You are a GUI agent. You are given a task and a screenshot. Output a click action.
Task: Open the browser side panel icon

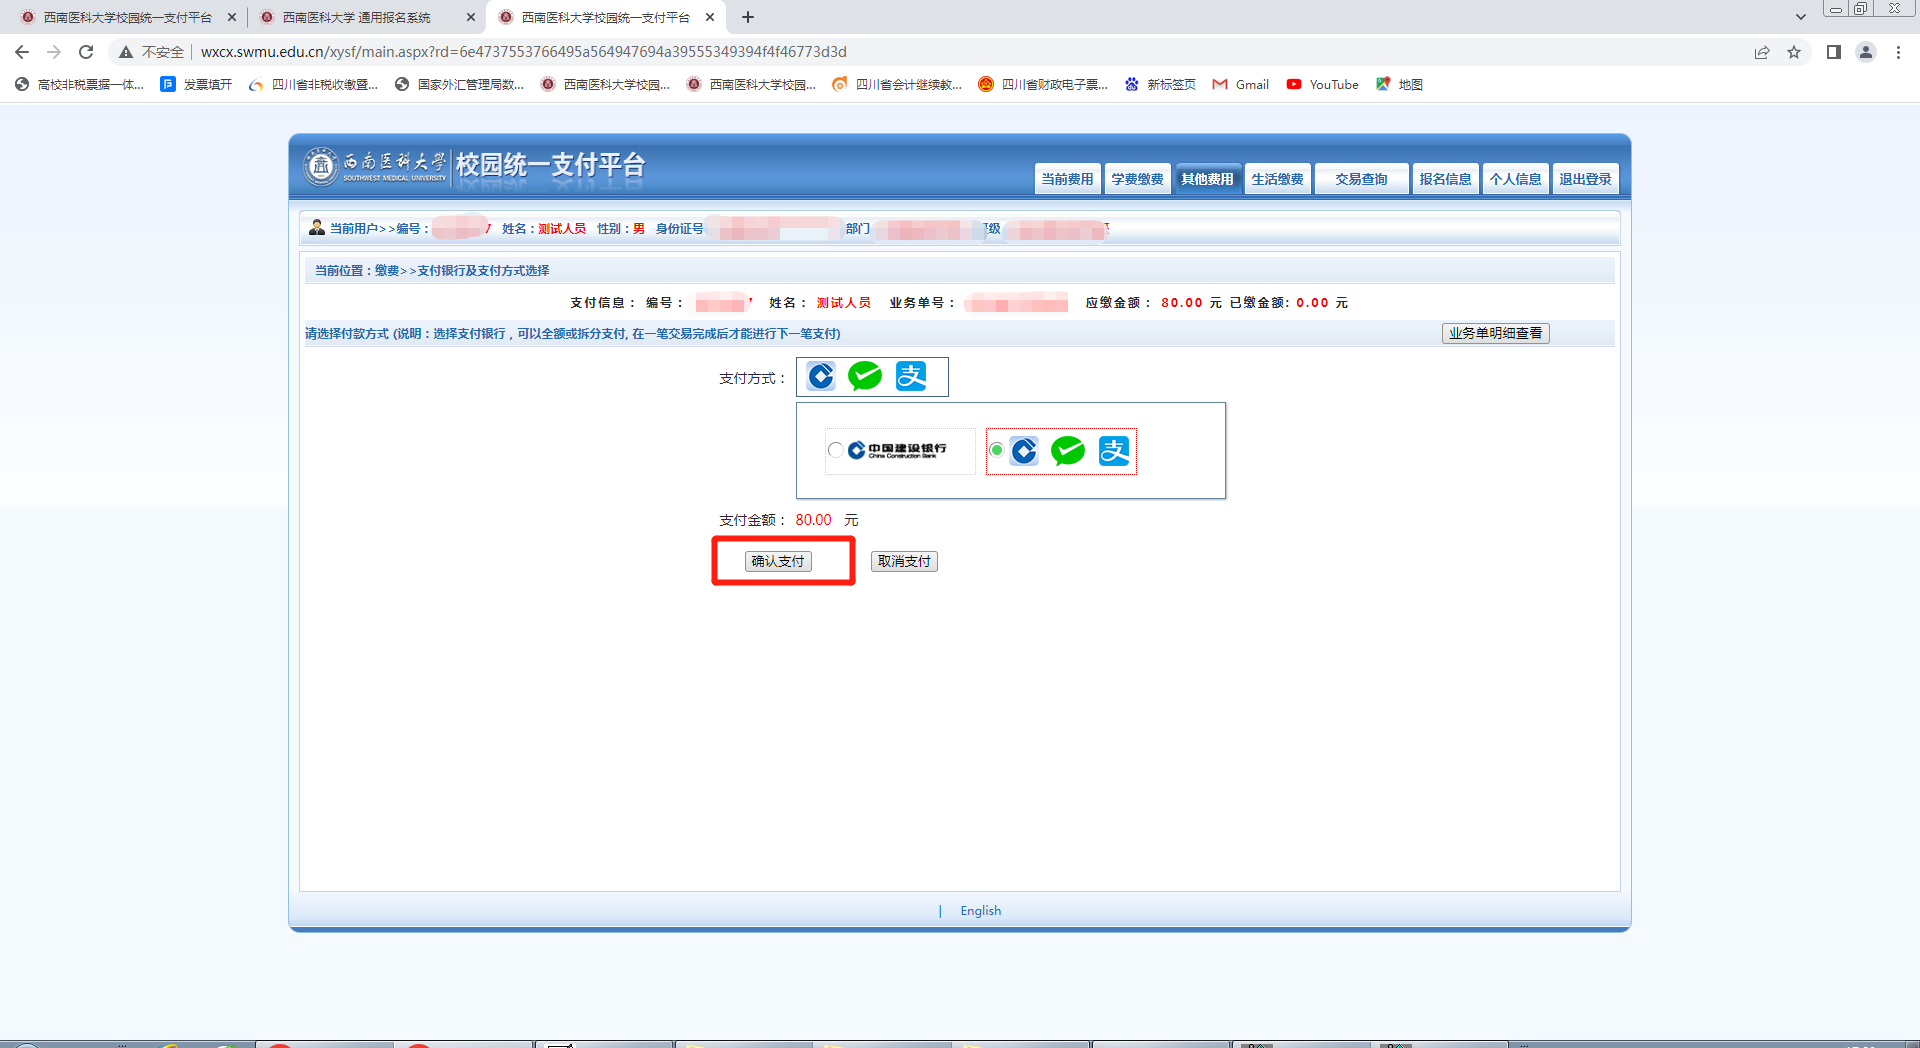(x=1833, y=52)
